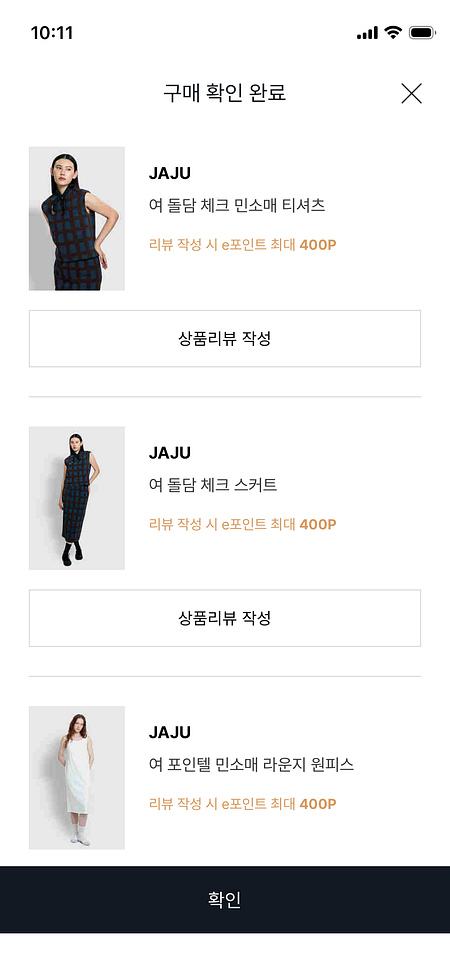
Task: Tap the Wi-Fi status icon
Action: point(393,32)
